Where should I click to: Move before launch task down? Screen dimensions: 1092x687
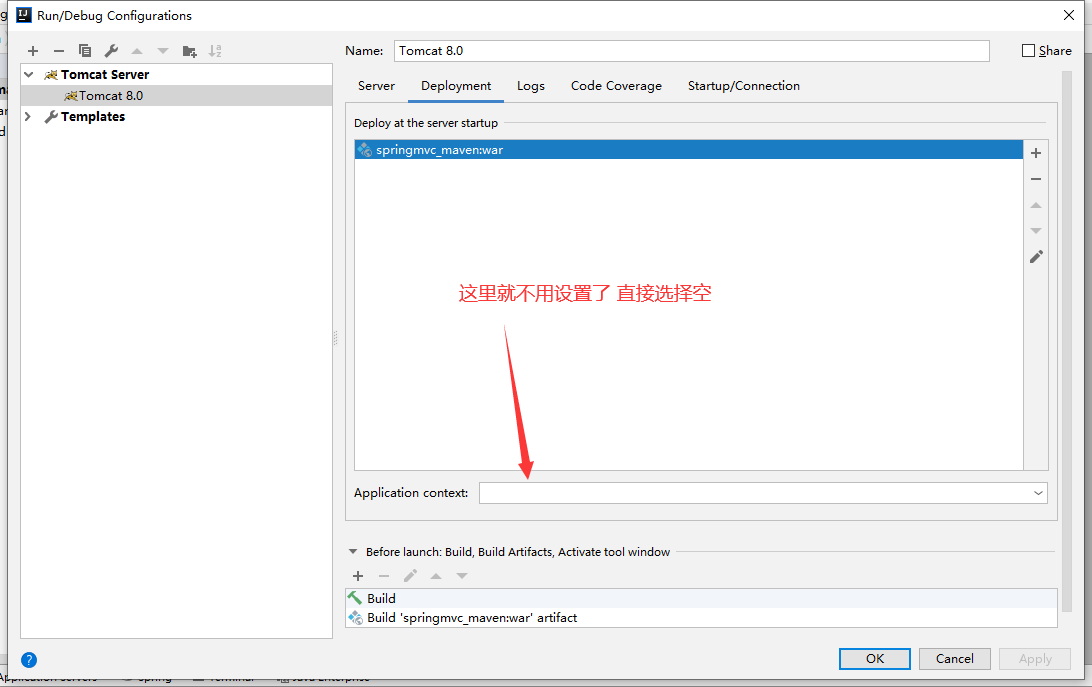point(462,576)
